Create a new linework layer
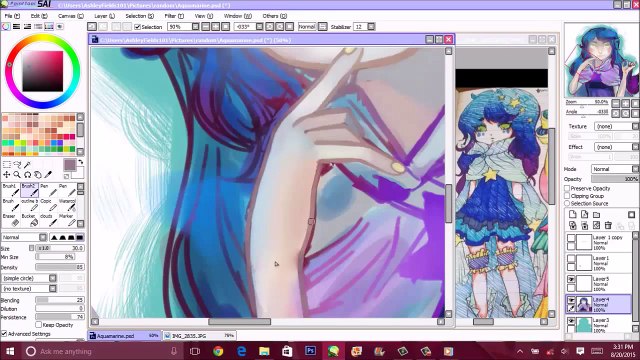This screenshot has width=640, height=360. pyautogui.click(x=584, y=215)
